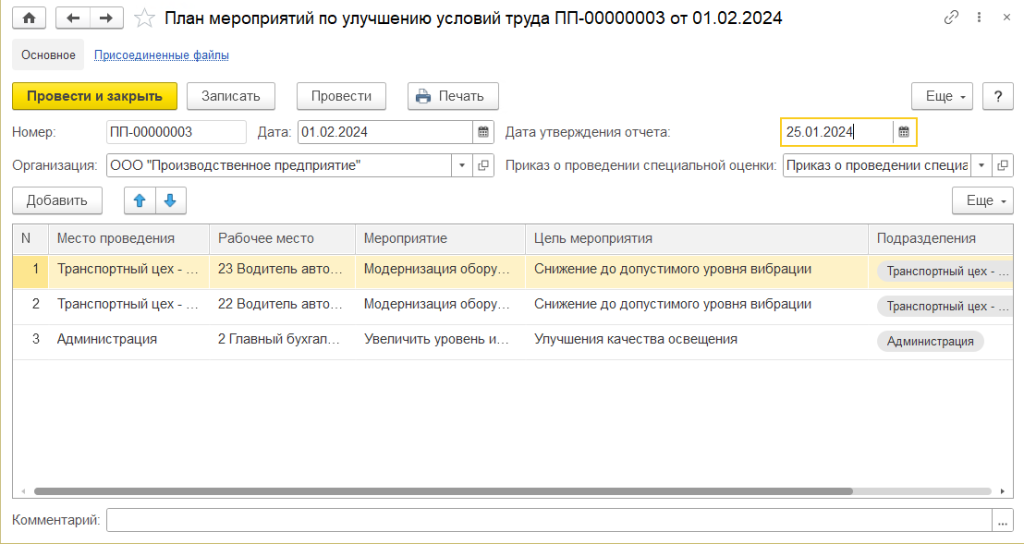The width and height of the screenshot is (1024, 544).
Task: Copy link using the chain icon
Action: (950, 18)
